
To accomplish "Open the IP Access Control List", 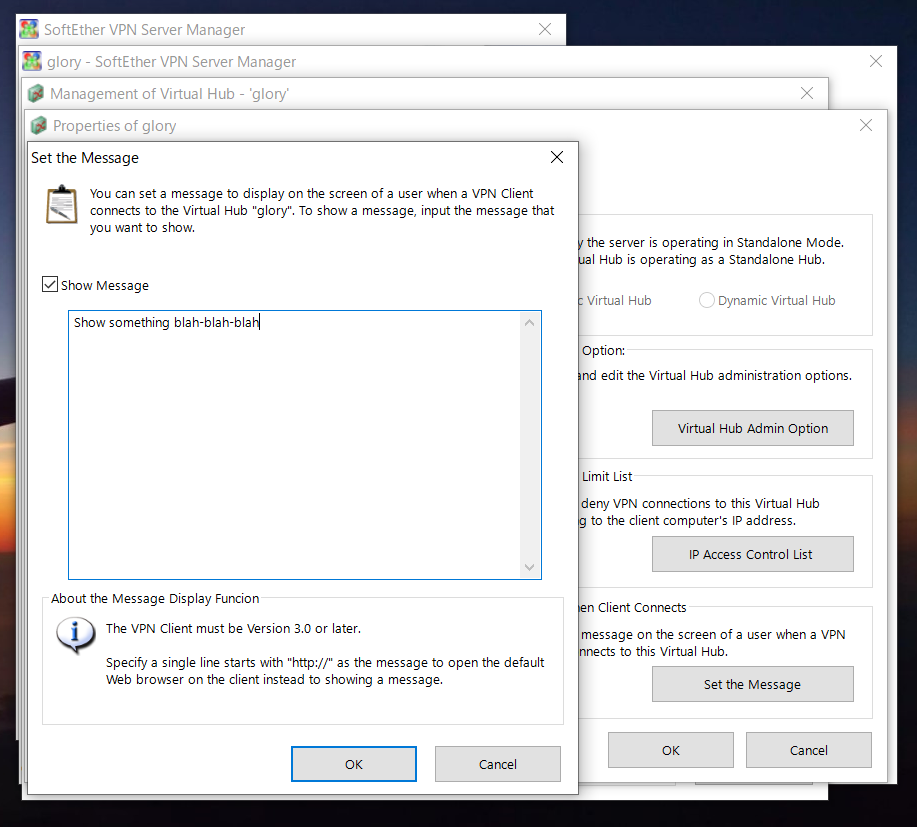I will 753,554.
